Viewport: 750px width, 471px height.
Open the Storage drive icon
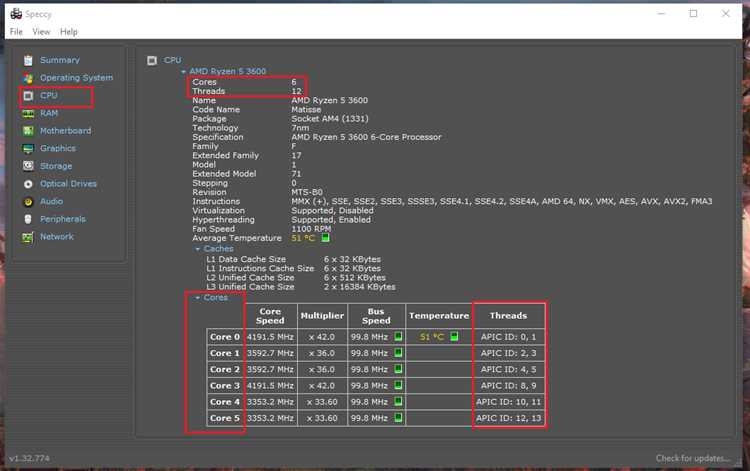[x=28, y=166]
